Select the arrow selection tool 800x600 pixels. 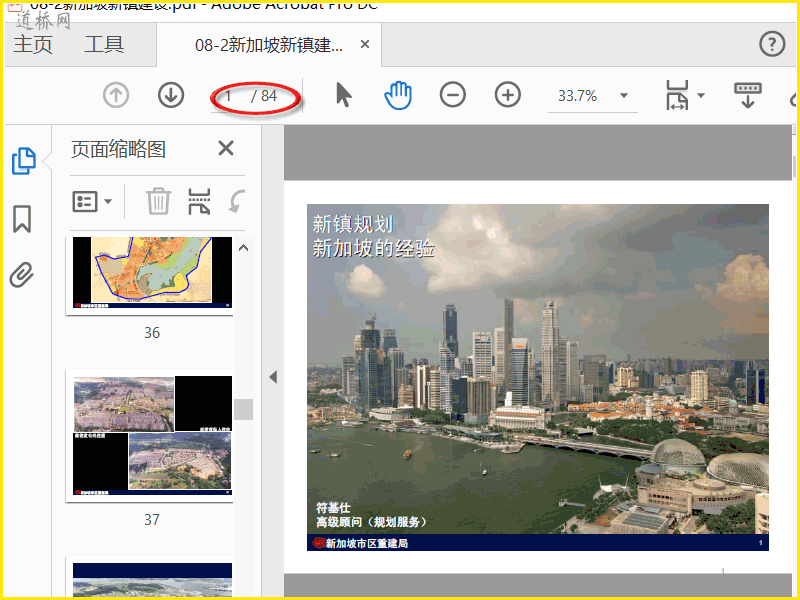(344, 95)
